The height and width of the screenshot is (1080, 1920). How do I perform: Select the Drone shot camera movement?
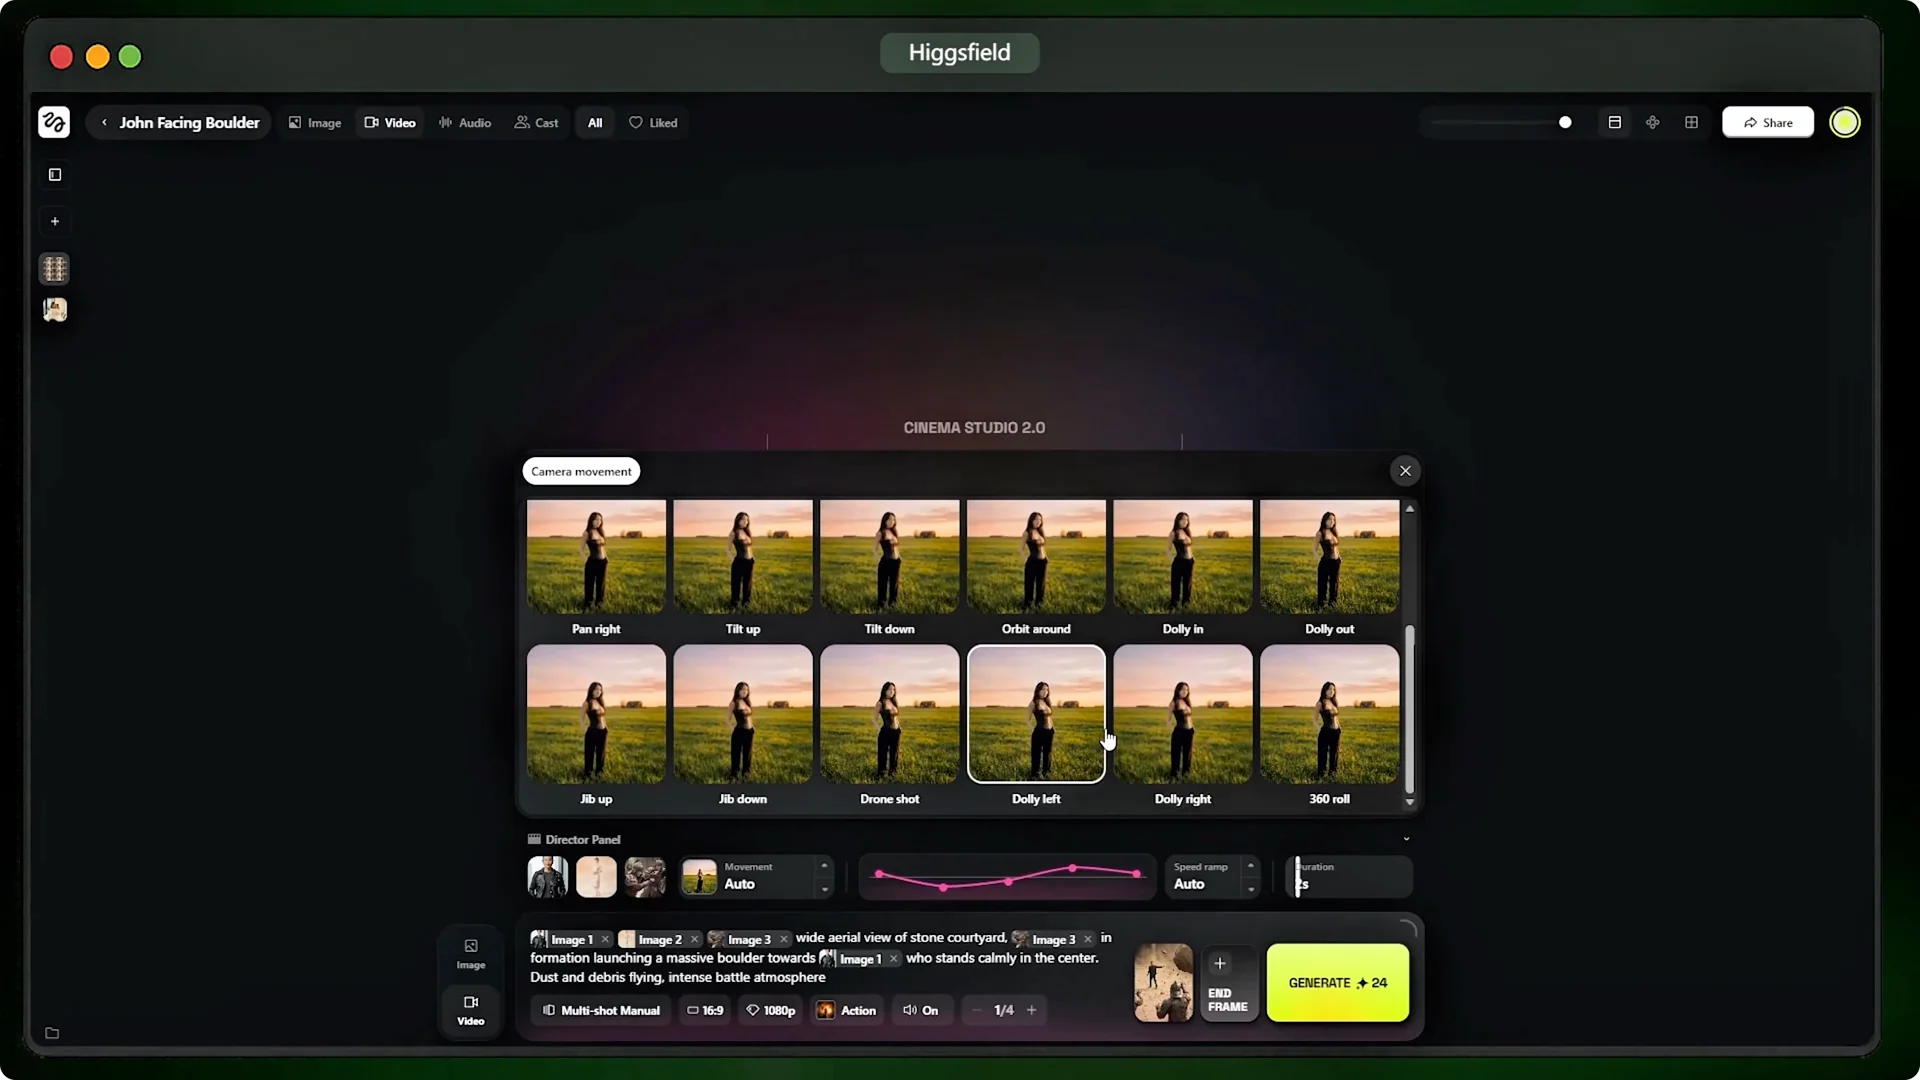tap(889, 713)
